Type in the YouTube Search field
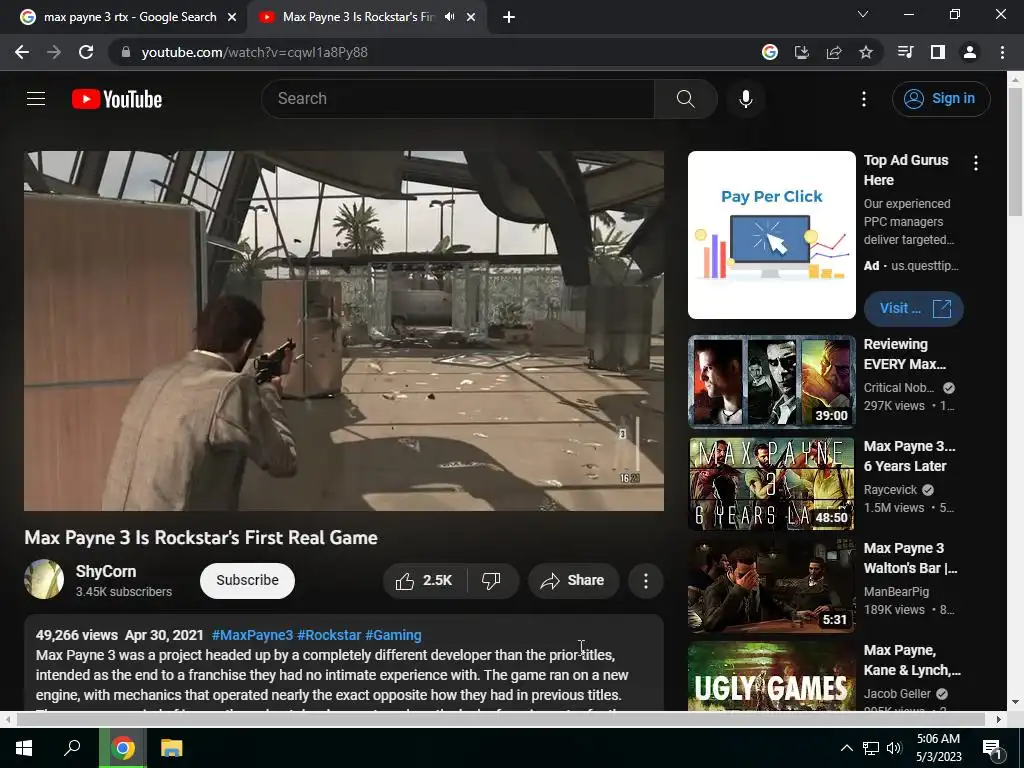Screen dimensions: 1024x768 [458, 99]
